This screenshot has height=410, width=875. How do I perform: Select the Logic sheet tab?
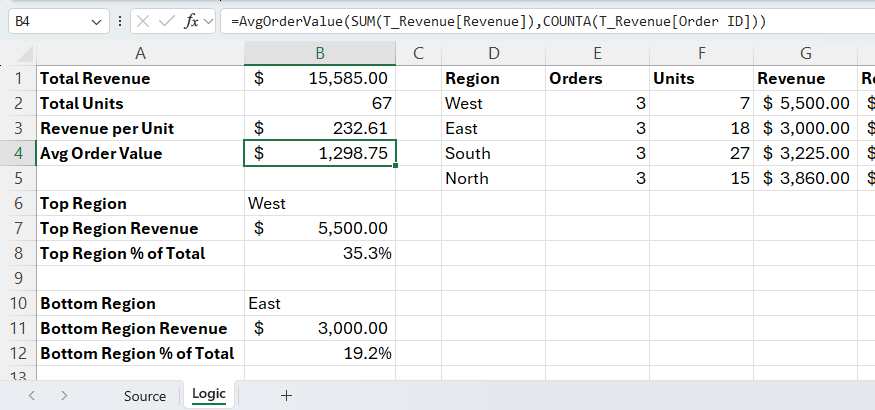coord(209,394)
